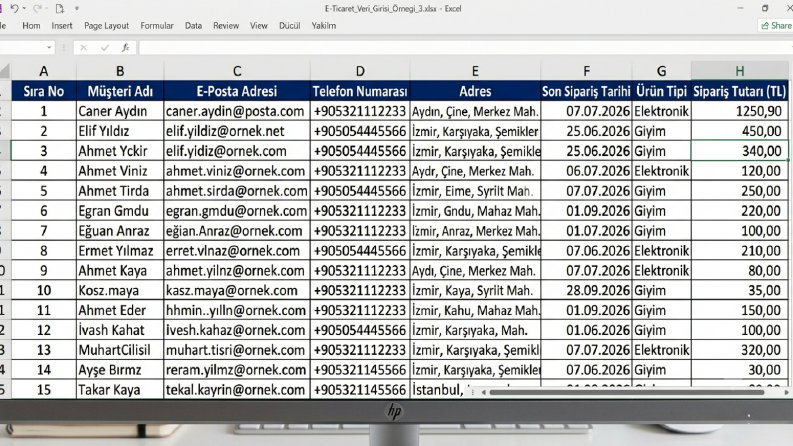Open the Review ribbon tab
793x446 pixels.
[226, 25]
